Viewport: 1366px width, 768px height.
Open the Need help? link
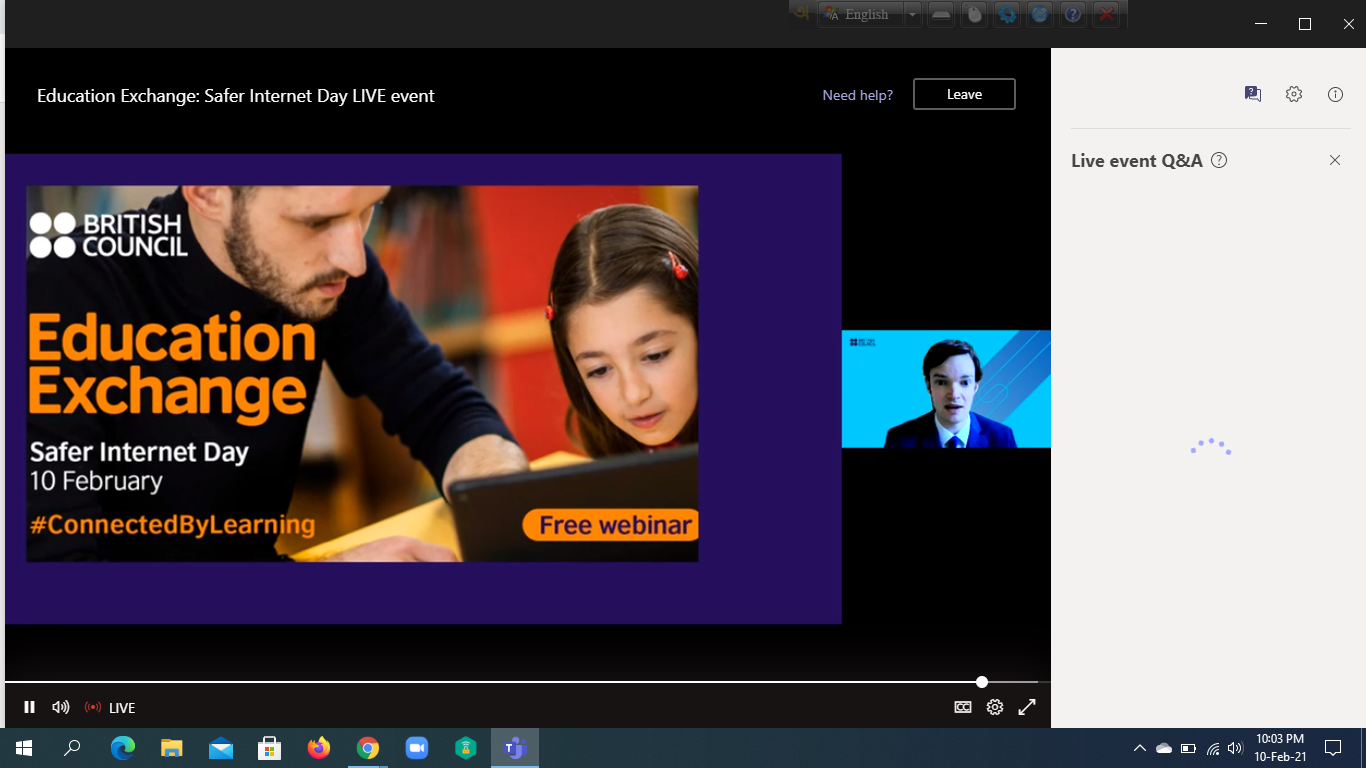pyautogui.click(x=858, y=95)
